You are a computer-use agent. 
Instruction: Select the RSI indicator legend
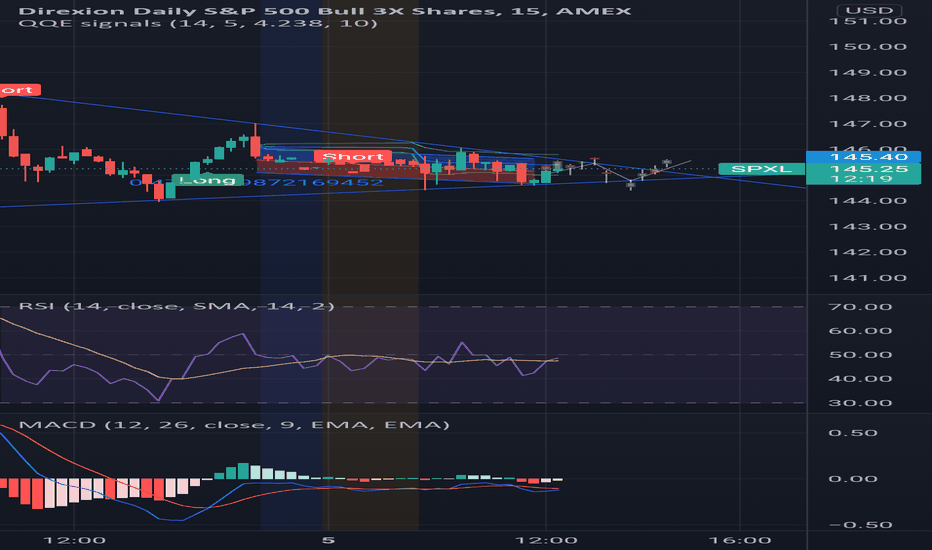tap(177, 306)
